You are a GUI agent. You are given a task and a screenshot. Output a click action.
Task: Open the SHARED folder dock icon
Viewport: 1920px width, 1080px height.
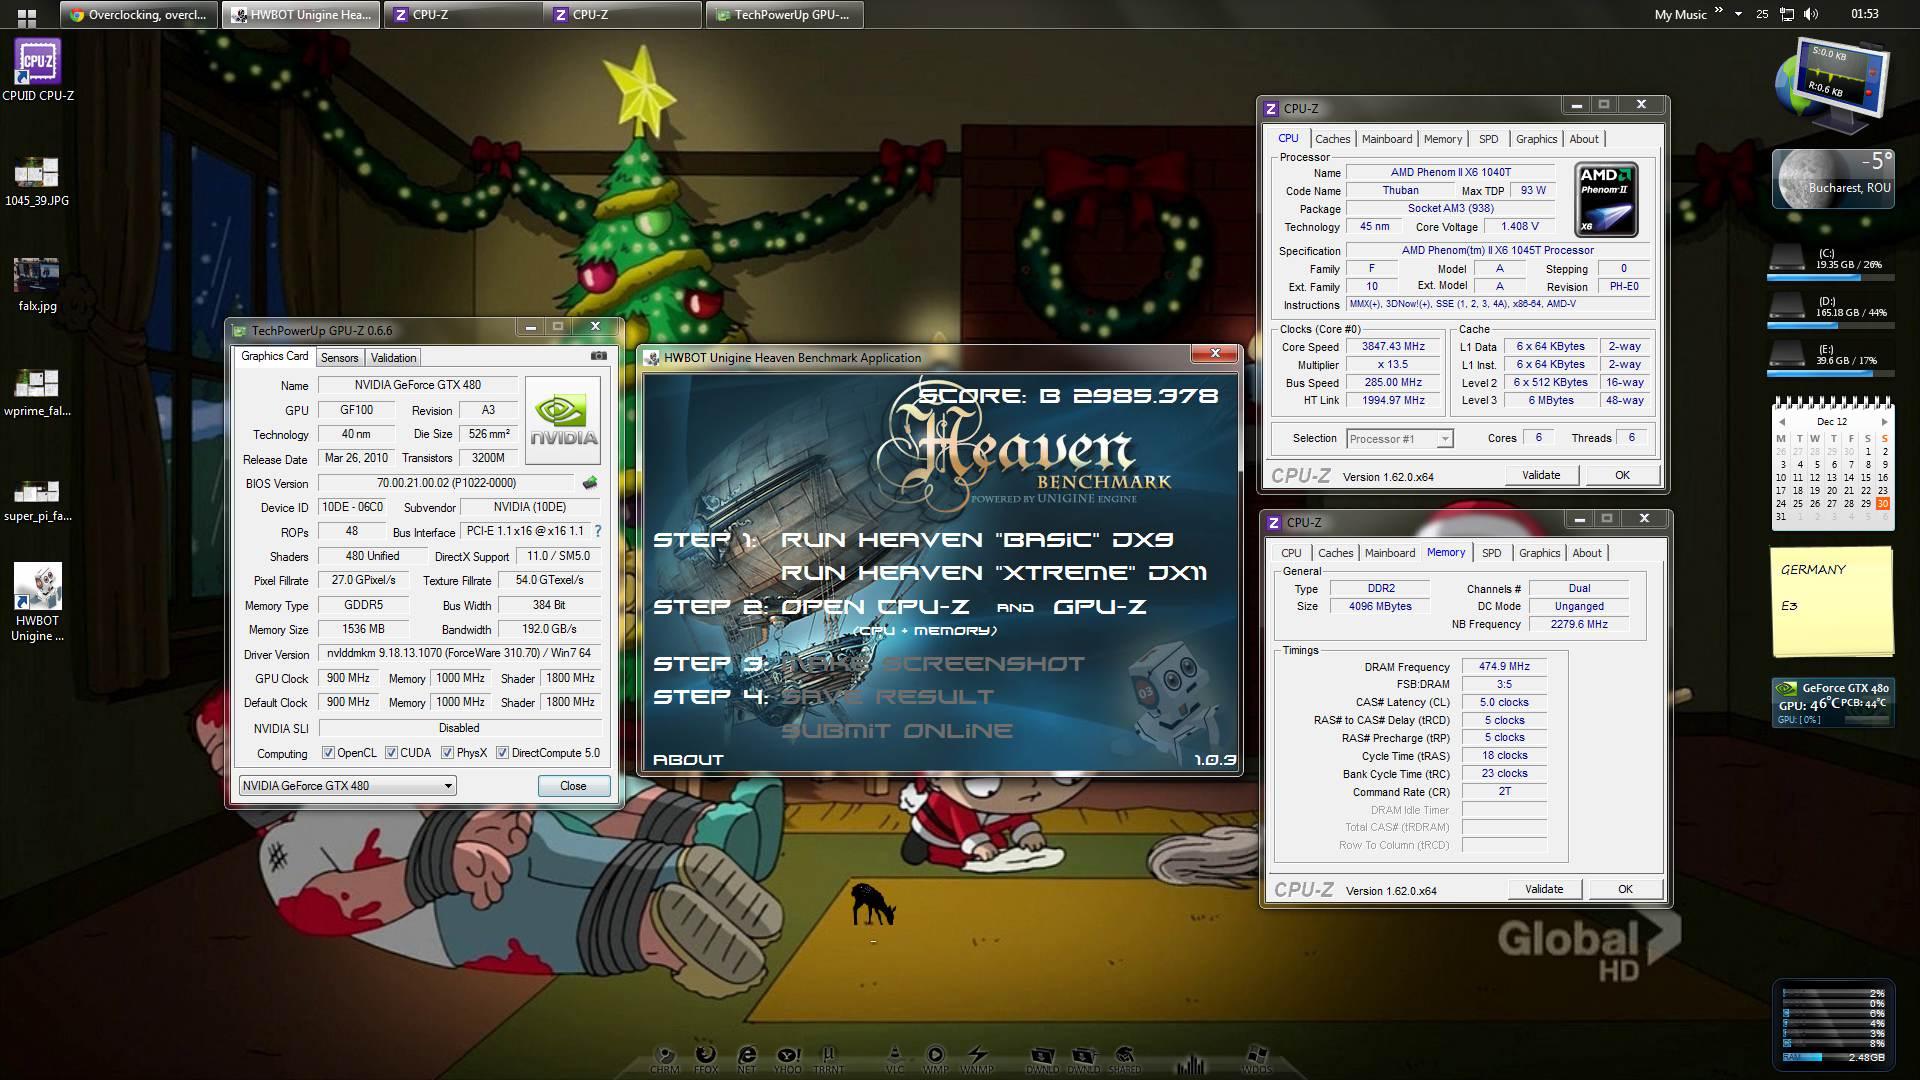pos(1124,1059)
